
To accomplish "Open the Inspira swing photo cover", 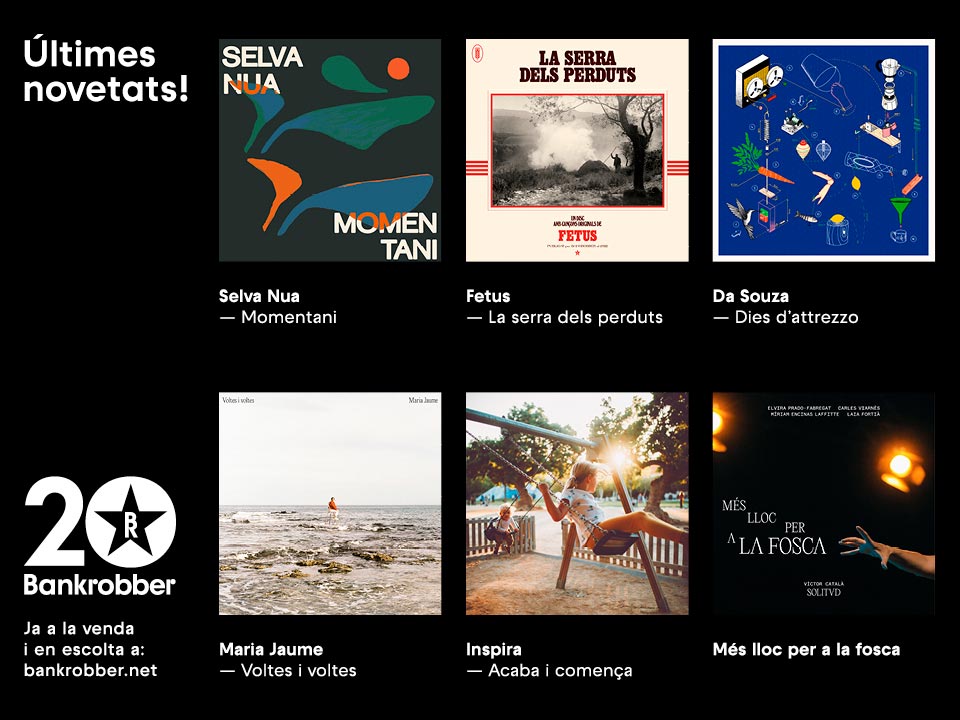I will pyautogui.click(x=577, y=503).
